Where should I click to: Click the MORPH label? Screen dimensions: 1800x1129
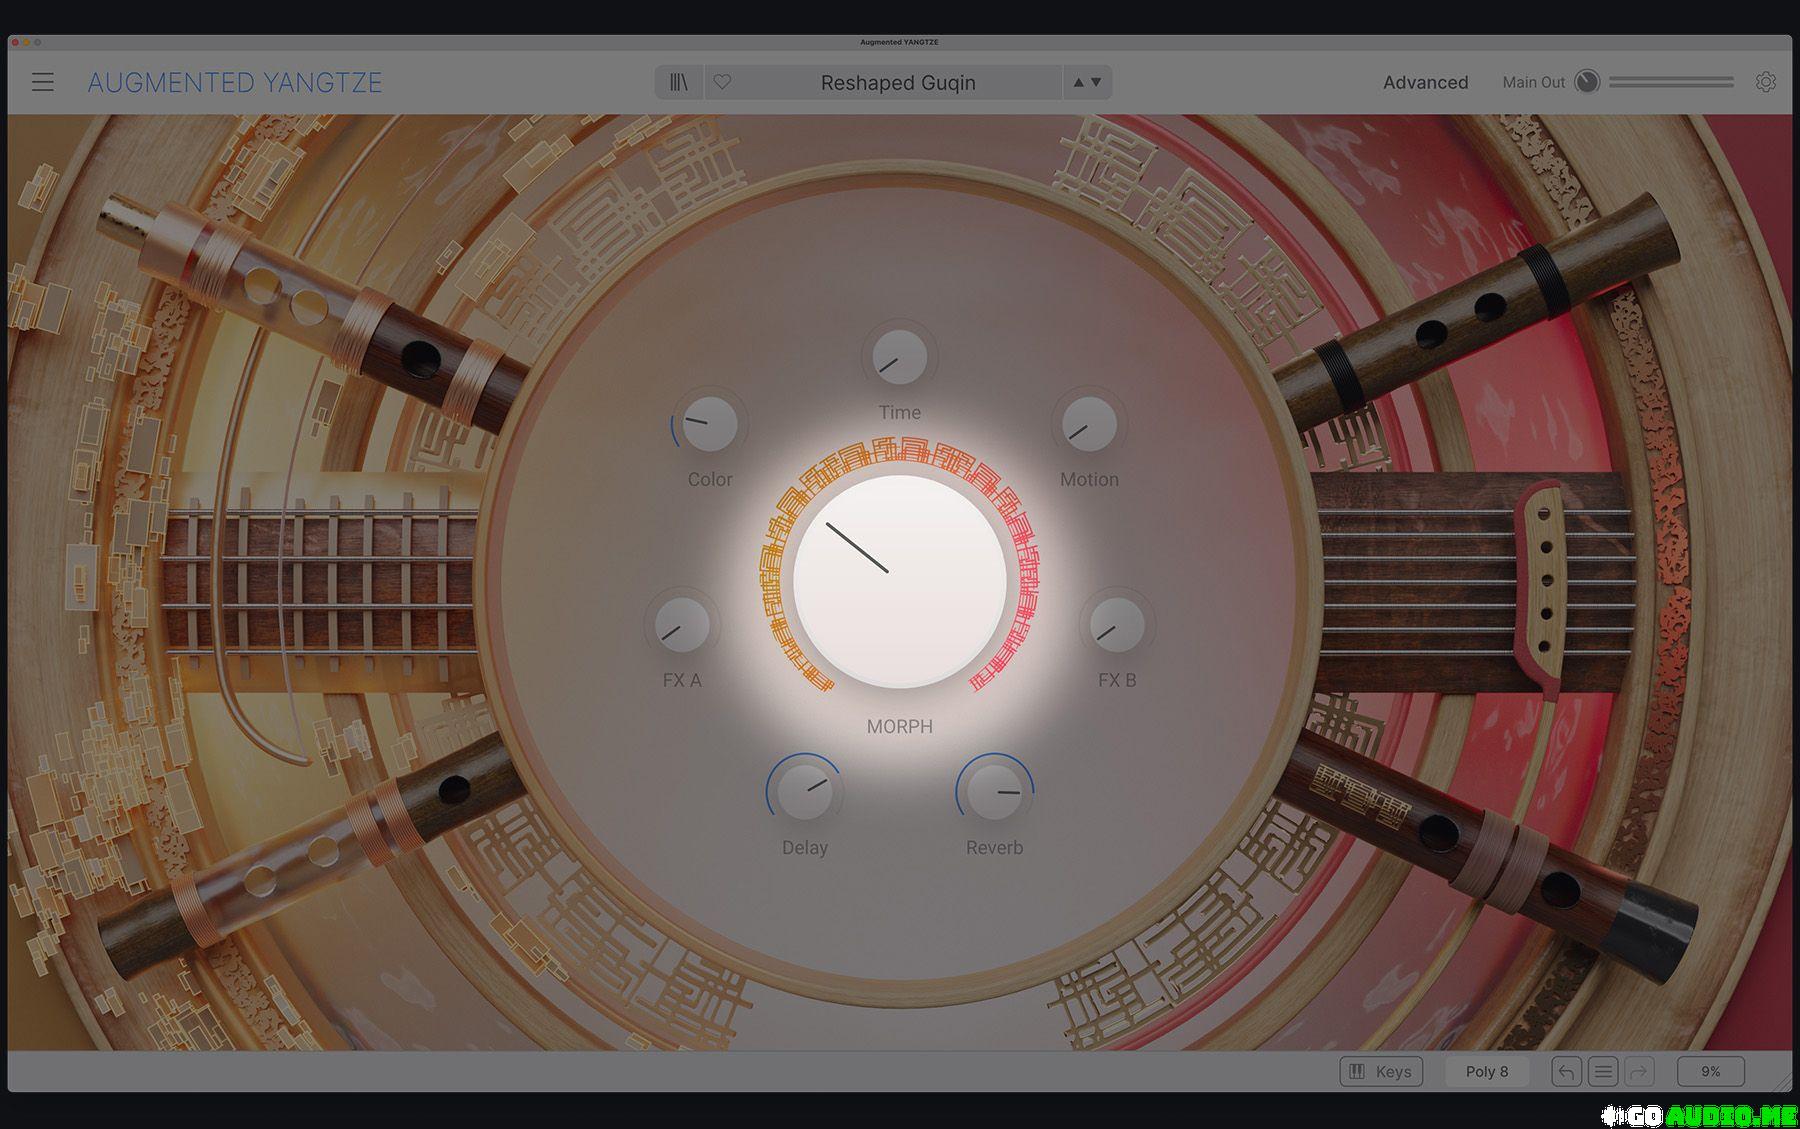click(899, 726)
